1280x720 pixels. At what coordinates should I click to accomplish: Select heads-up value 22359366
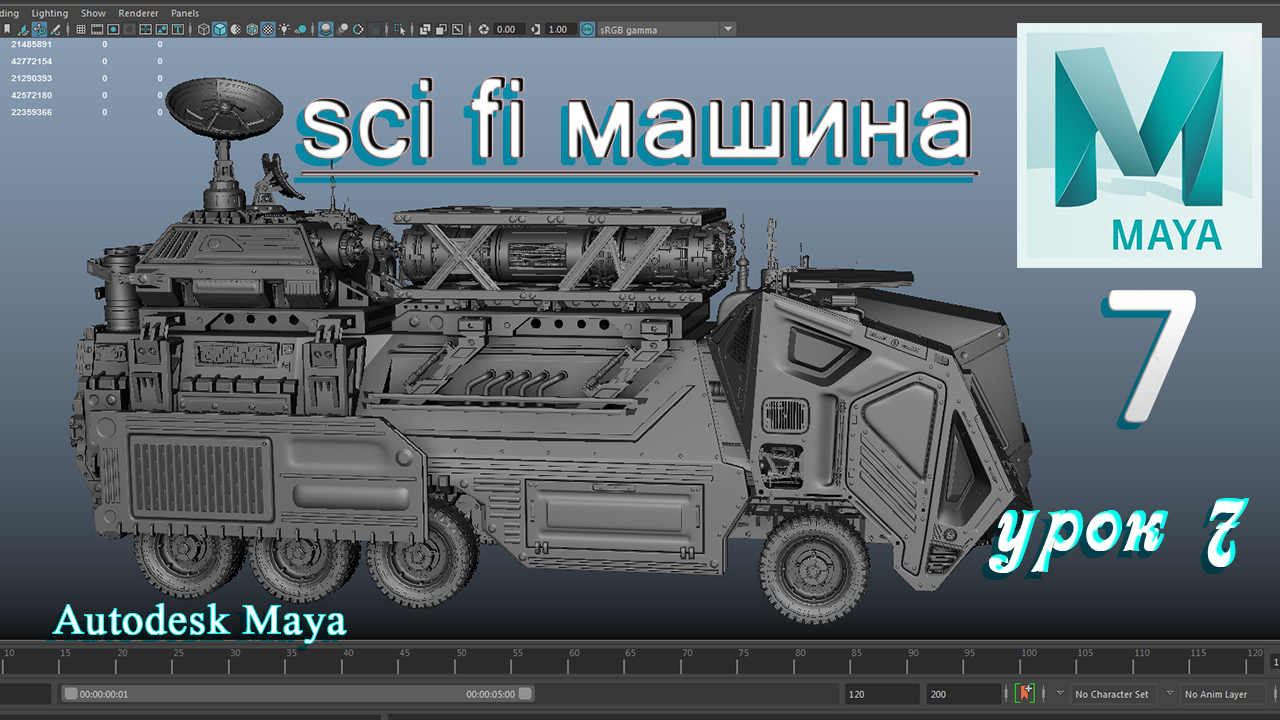click(31, 112)
